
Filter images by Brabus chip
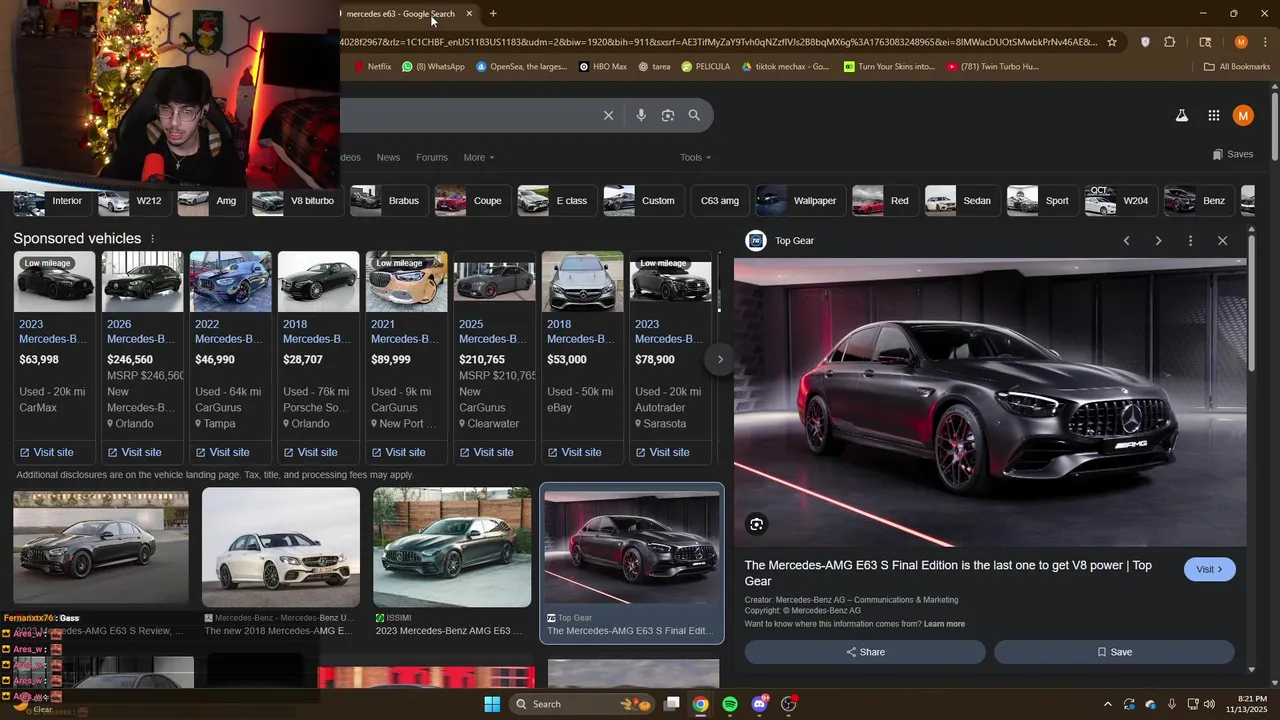(x=387, y=201)
